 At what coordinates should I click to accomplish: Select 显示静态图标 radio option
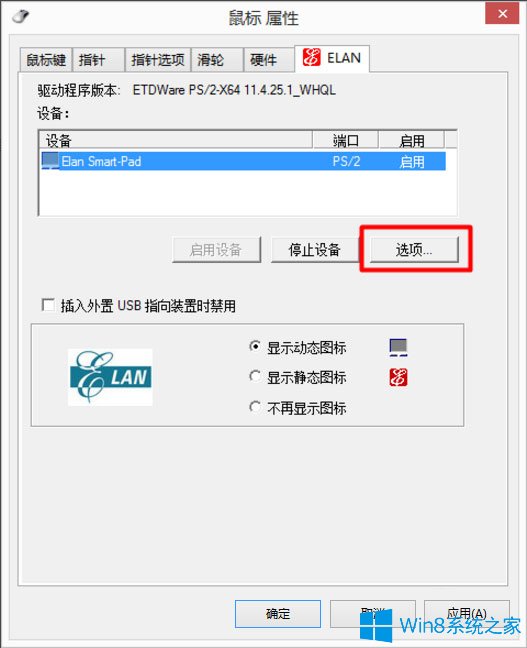tap(255, 376)
